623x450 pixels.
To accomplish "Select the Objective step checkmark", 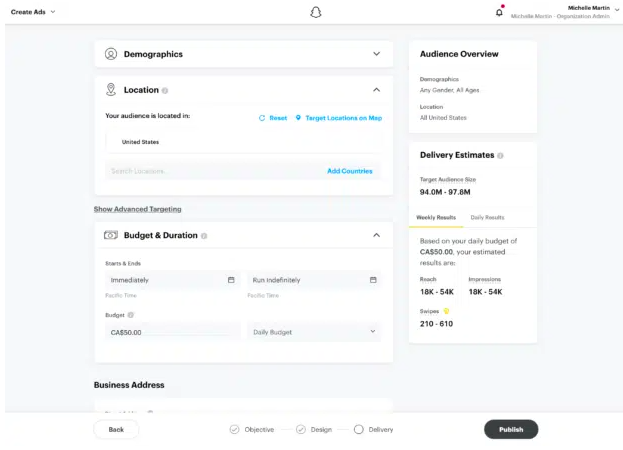I will point(234,429).
